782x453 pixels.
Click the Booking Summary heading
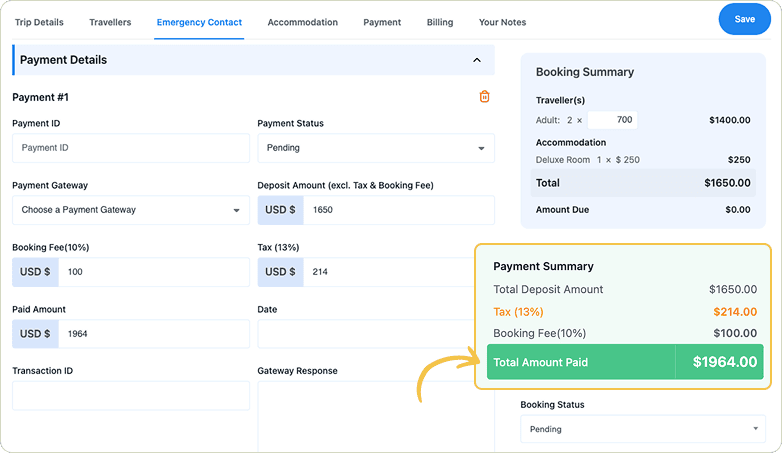click(x=585, y=72)
